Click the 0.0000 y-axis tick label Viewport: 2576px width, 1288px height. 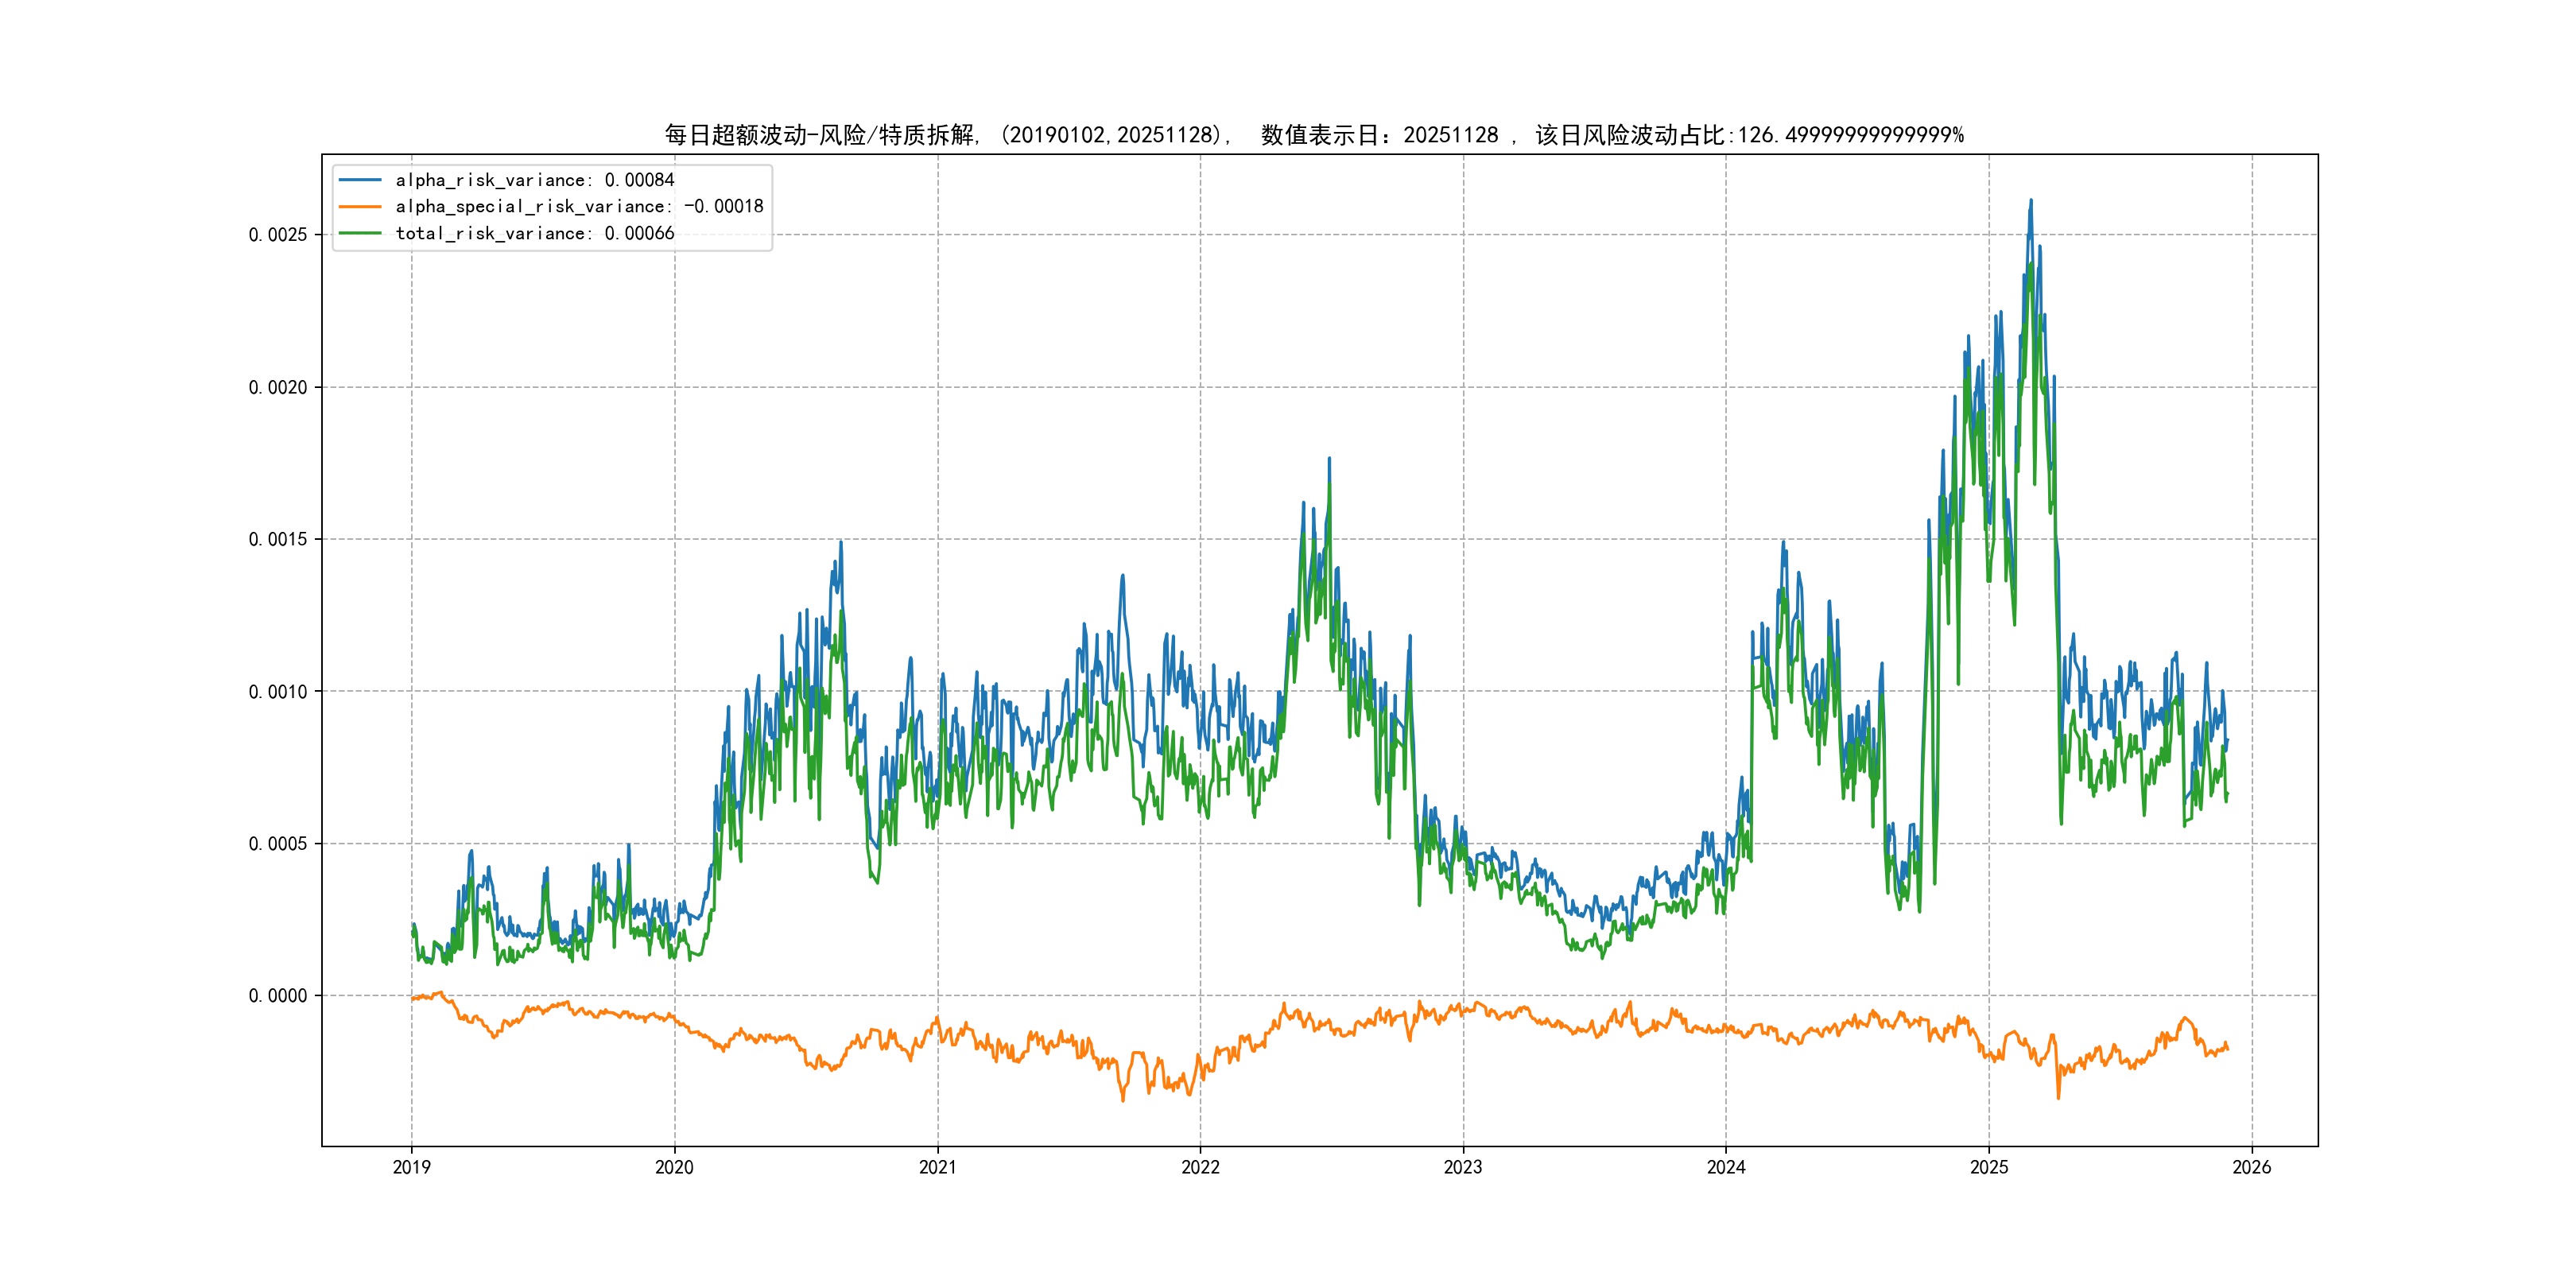(278, 996)
